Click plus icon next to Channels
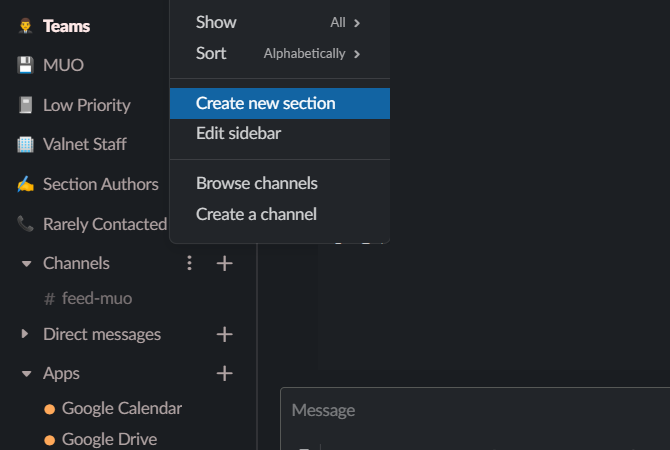 click(225, 263)
